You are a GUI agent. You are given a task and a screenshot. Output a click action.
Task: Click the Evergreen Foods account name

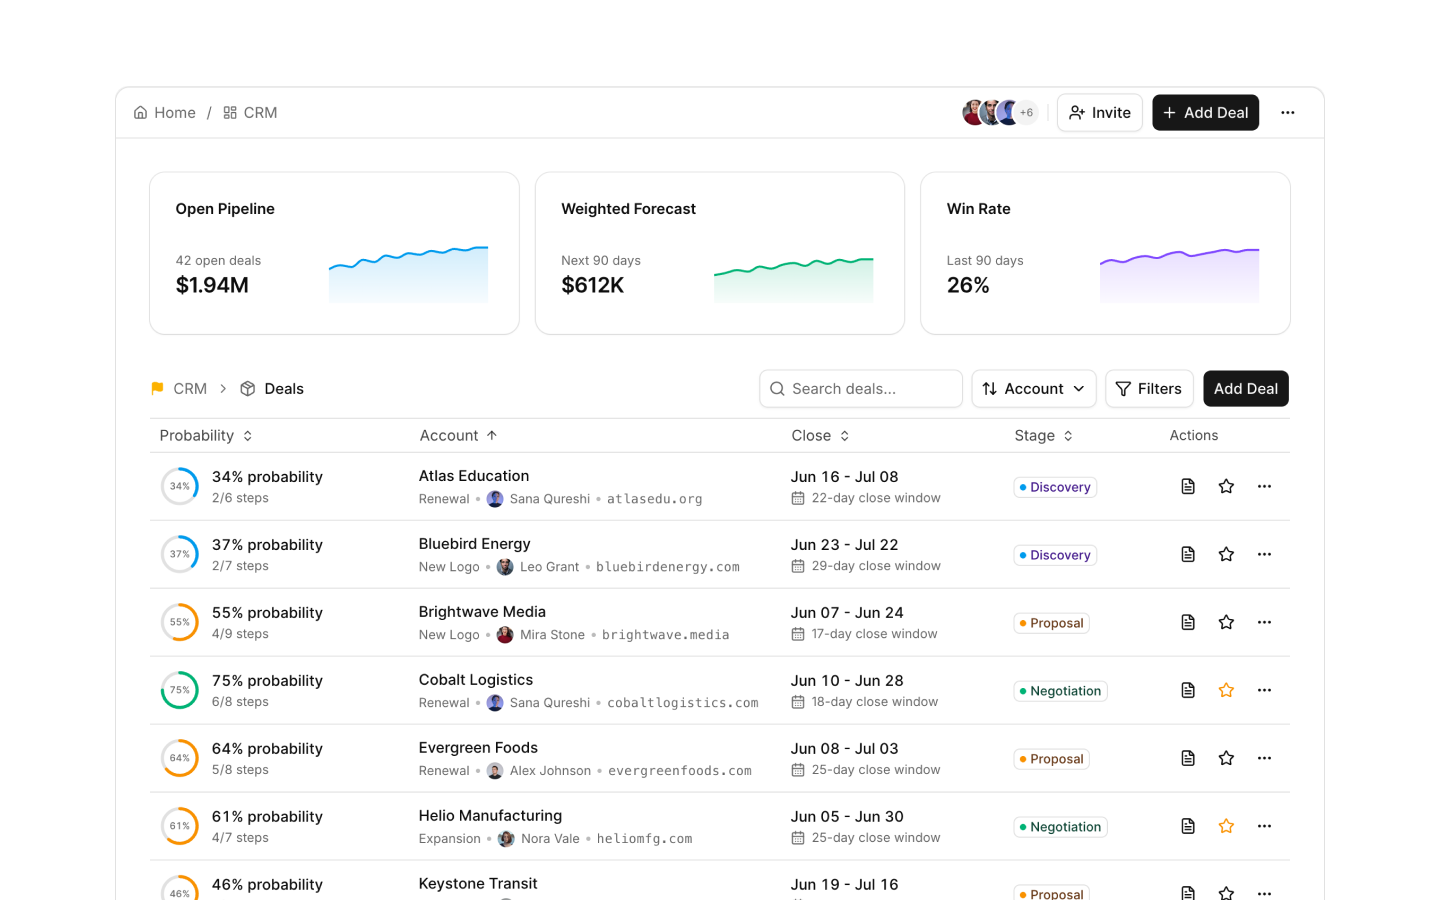point(478,748)
